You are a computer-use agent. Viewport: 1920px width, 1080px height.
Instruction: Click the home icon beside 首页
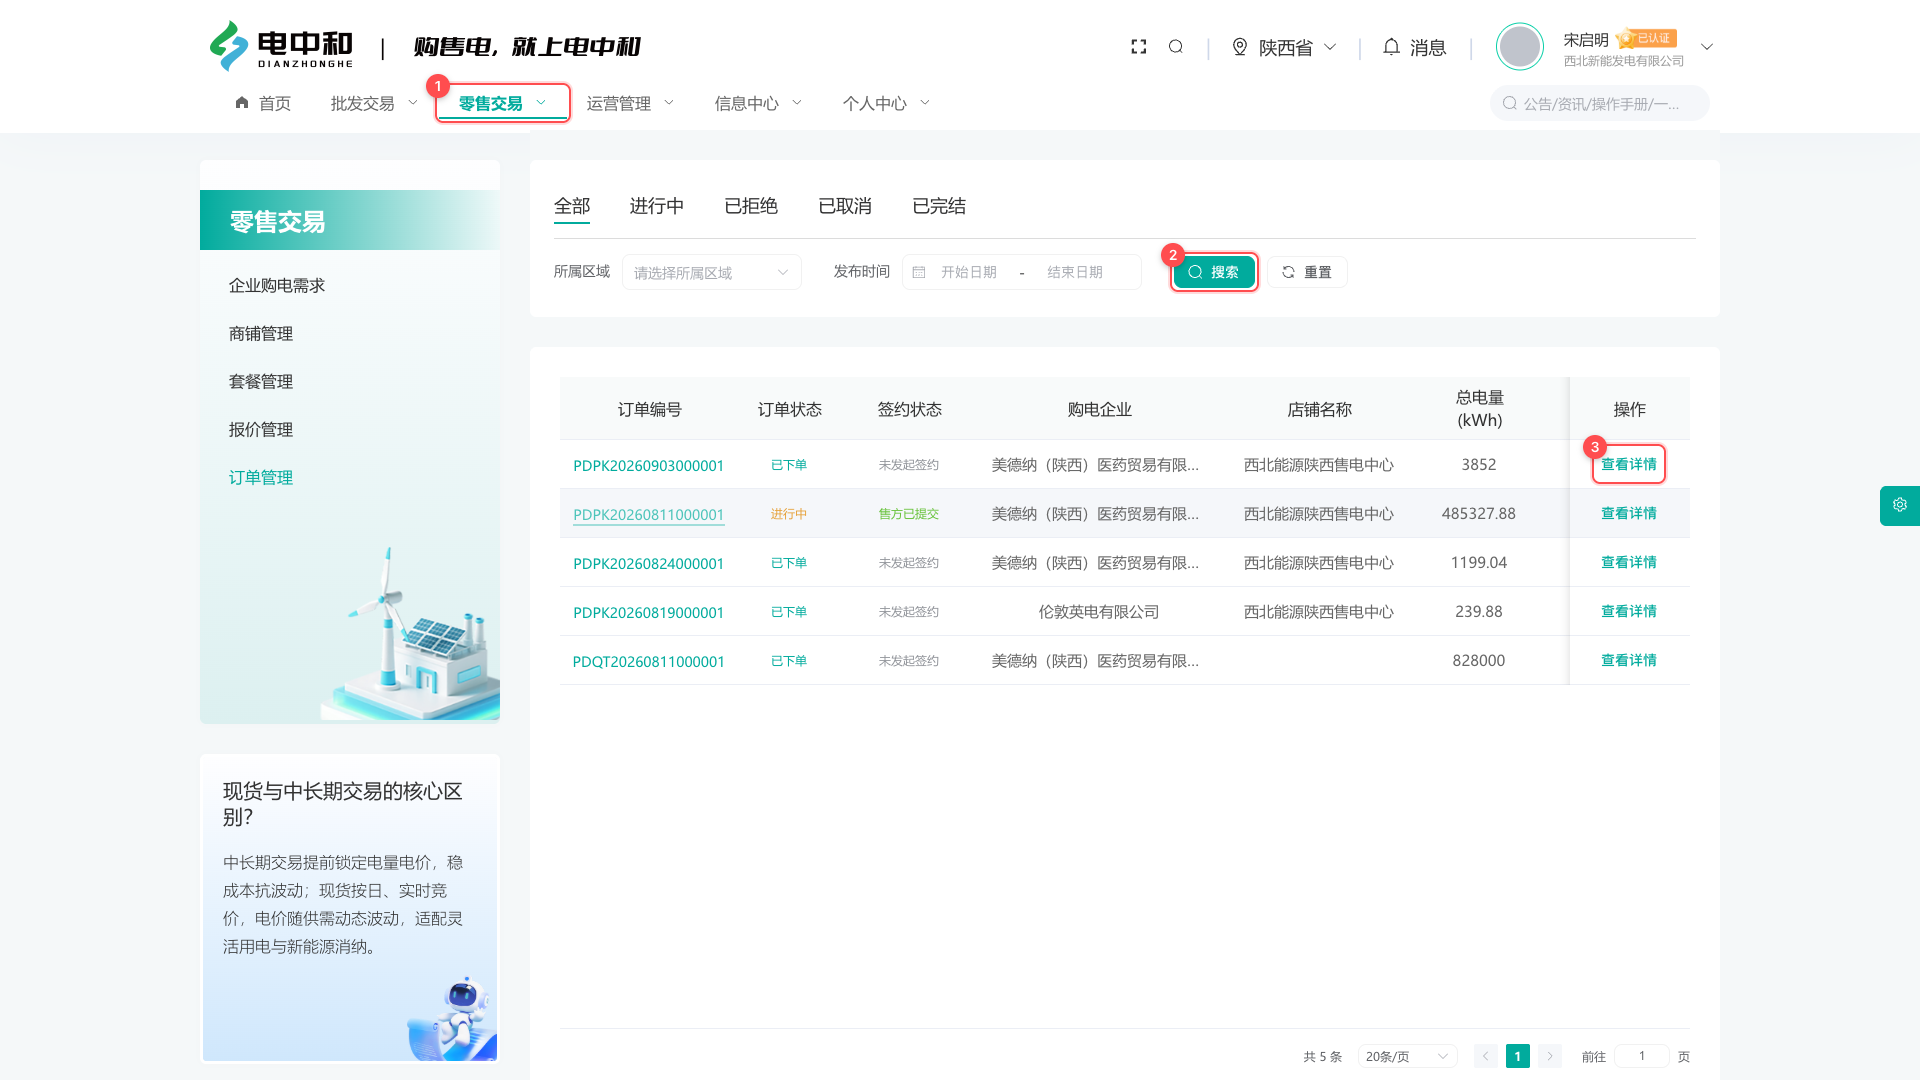(x=242, y=103)
